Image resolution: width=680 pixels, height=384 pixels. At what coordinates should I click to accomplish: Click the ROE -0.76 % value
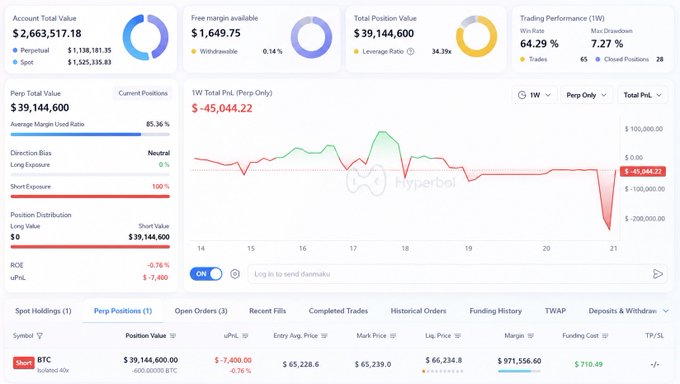158,265
